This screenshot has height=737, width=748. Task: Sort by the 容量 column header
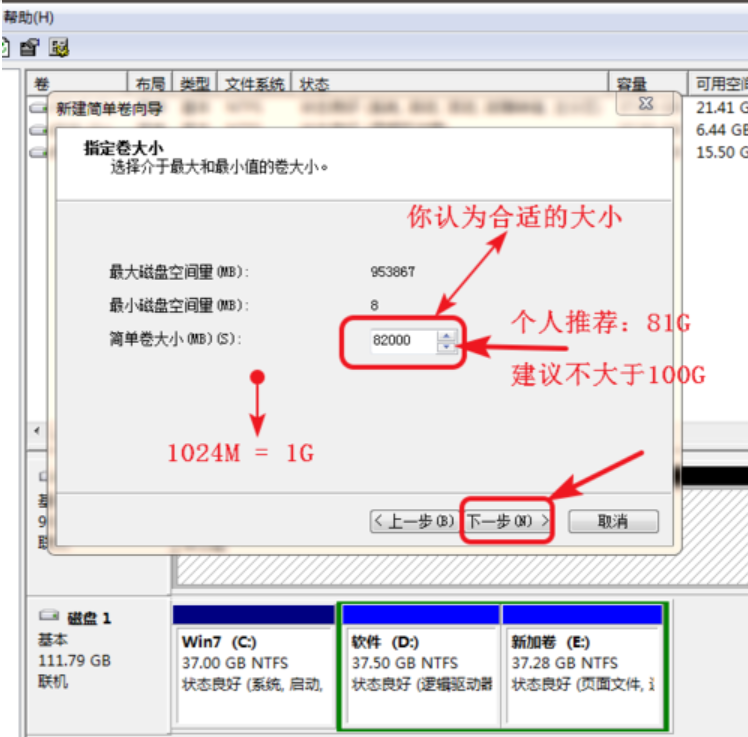(x=646, y=84)
